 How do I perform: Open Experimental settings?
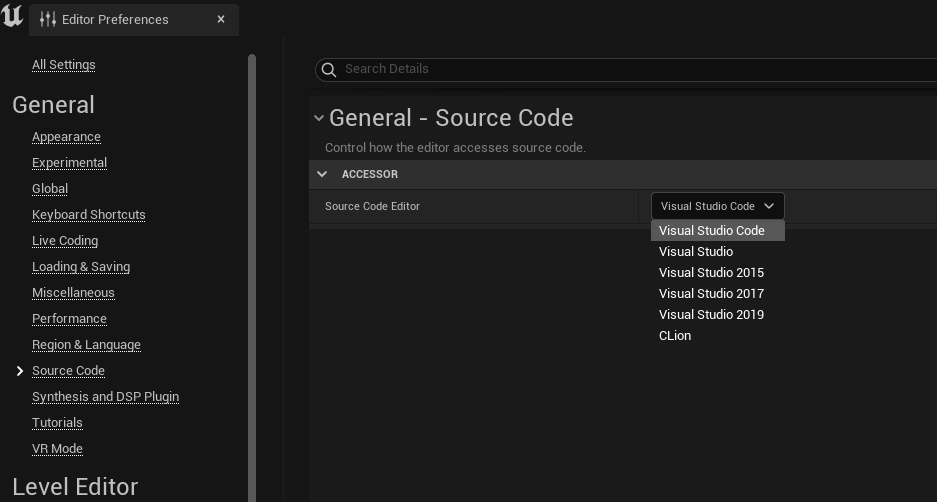(69, 163)
